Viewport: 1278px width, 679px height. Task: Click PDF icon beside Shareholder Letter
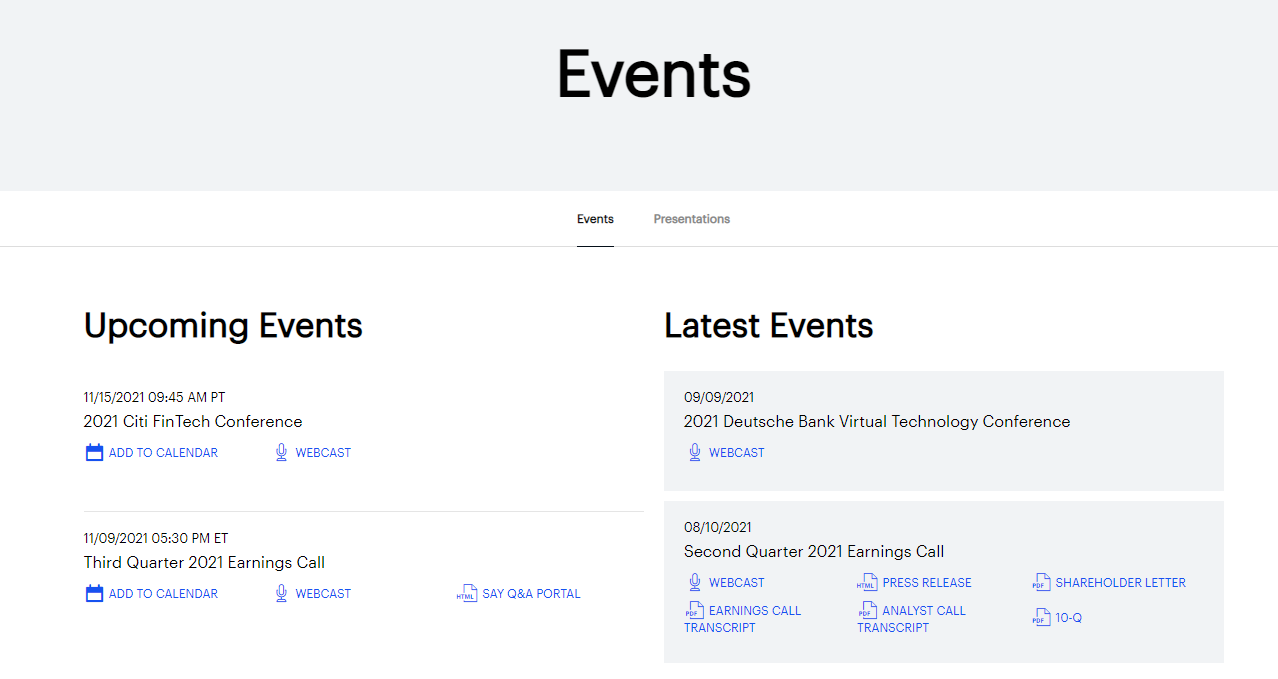(1042, 583)
